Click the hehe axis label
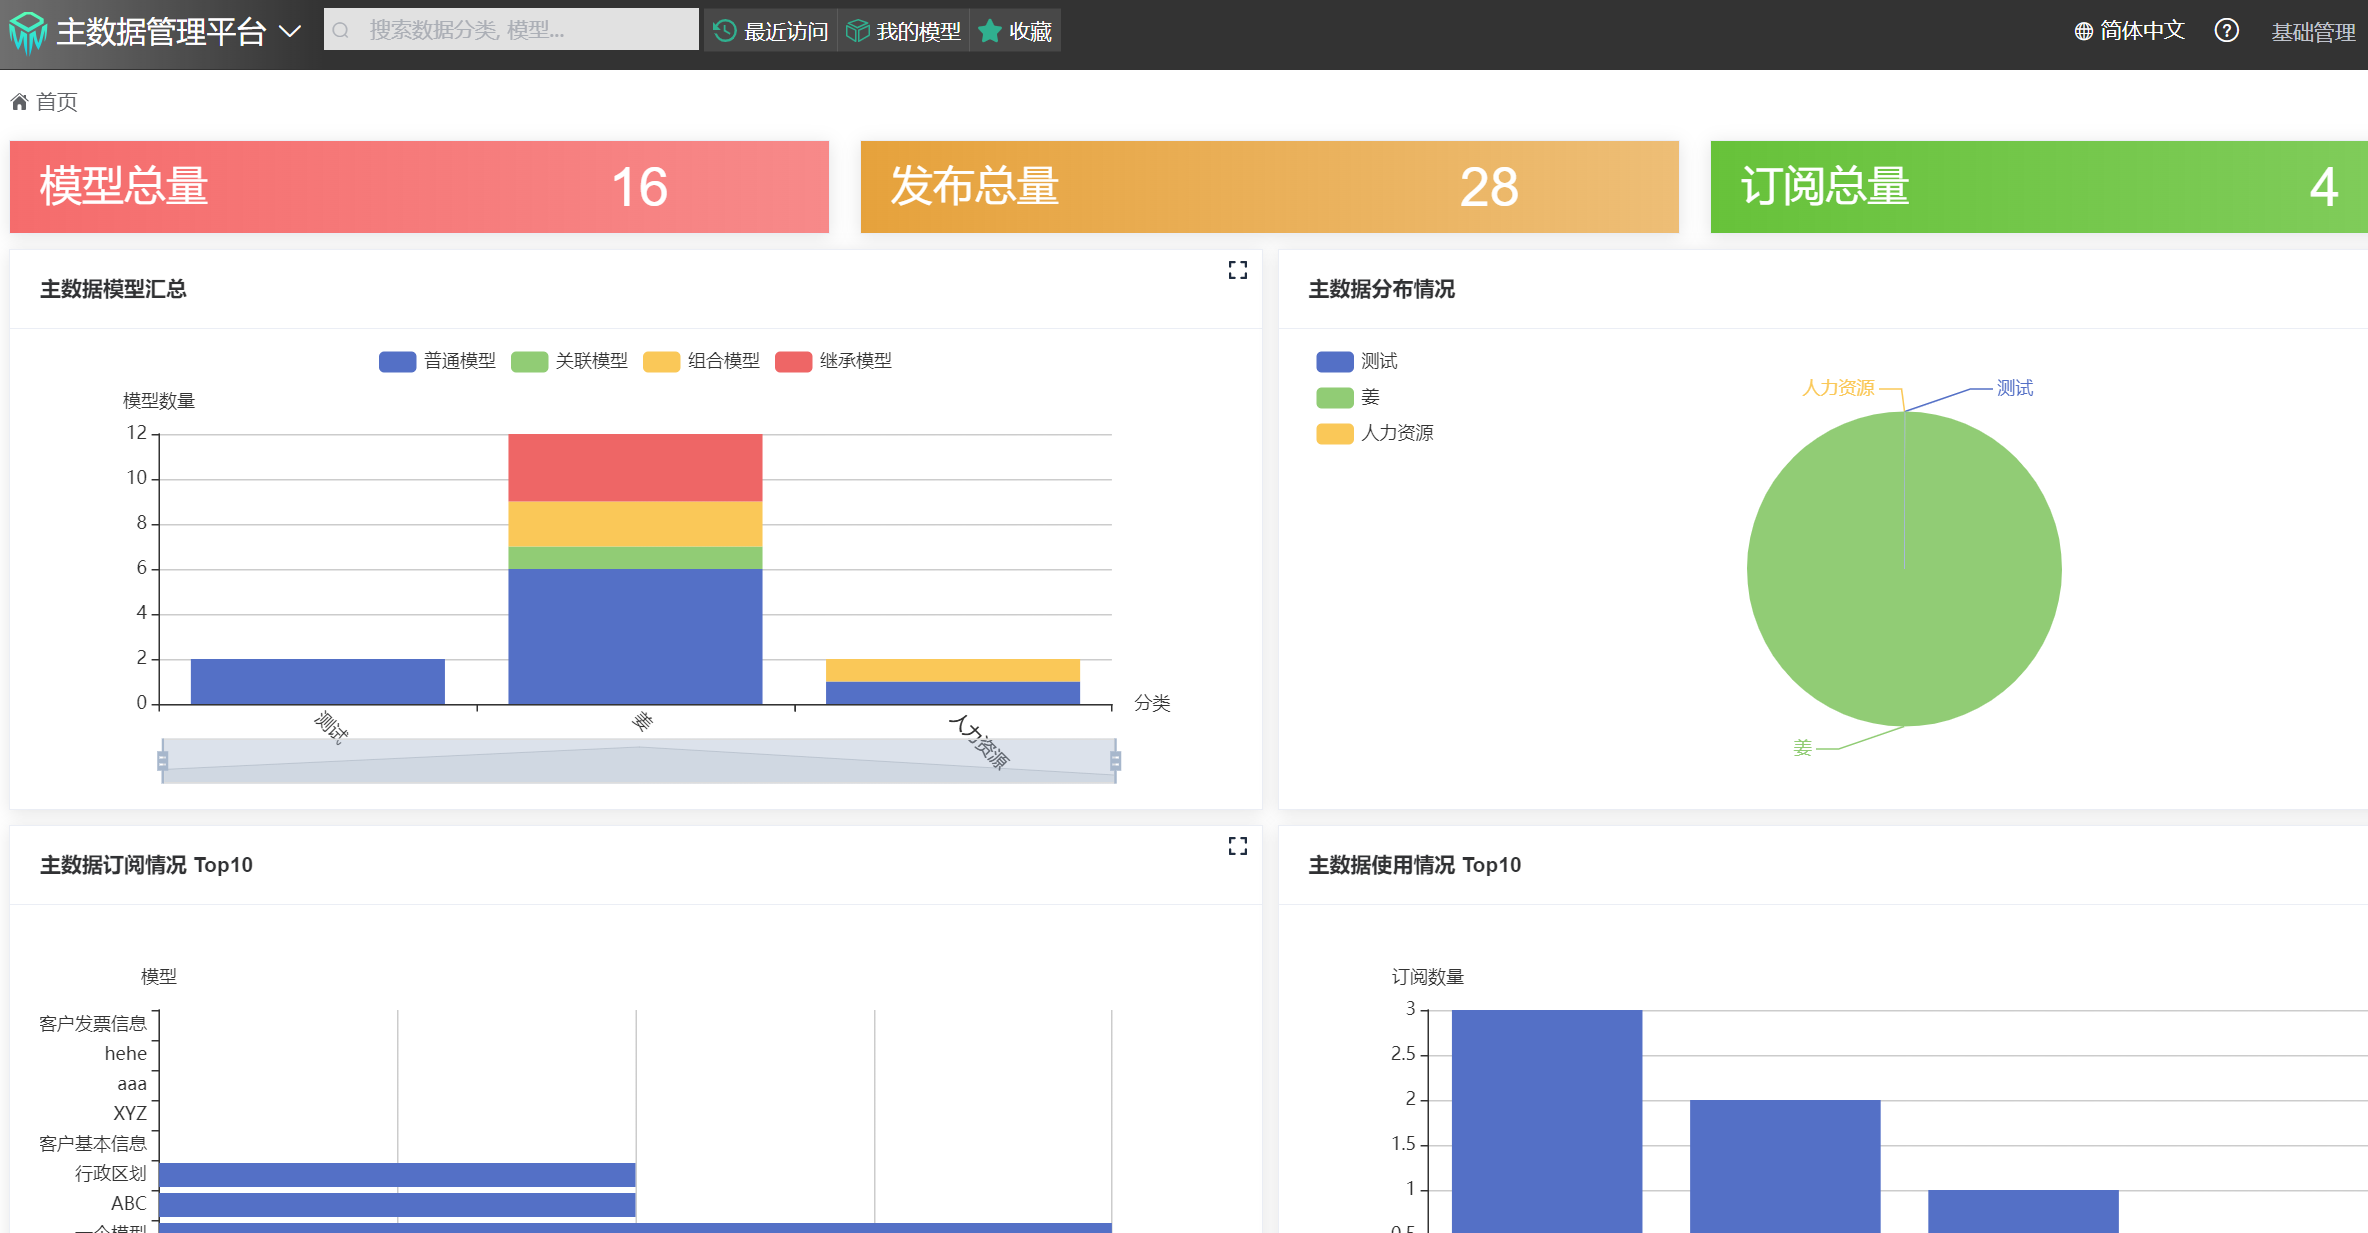Viewport: 2368px width, 1233px height. [x=126, y=1053]
